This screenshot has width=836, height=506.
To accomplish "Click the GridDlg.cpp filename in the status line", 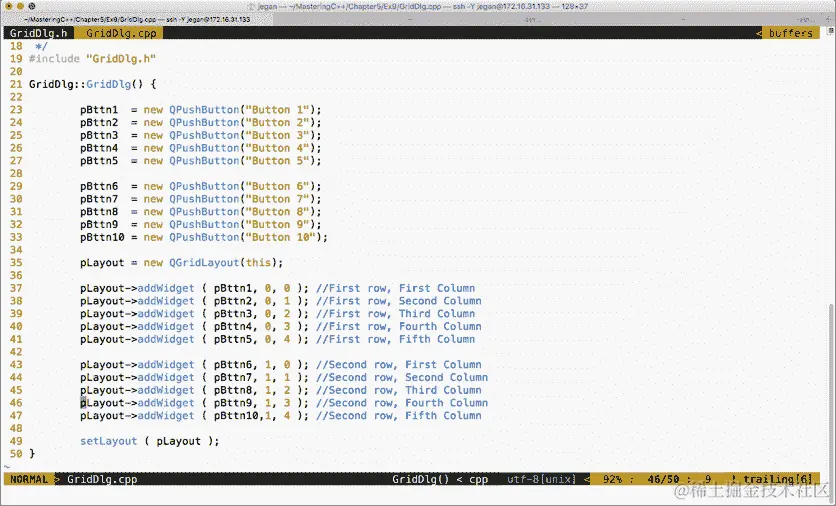I will pyautogui.click(x=102, y=479).
